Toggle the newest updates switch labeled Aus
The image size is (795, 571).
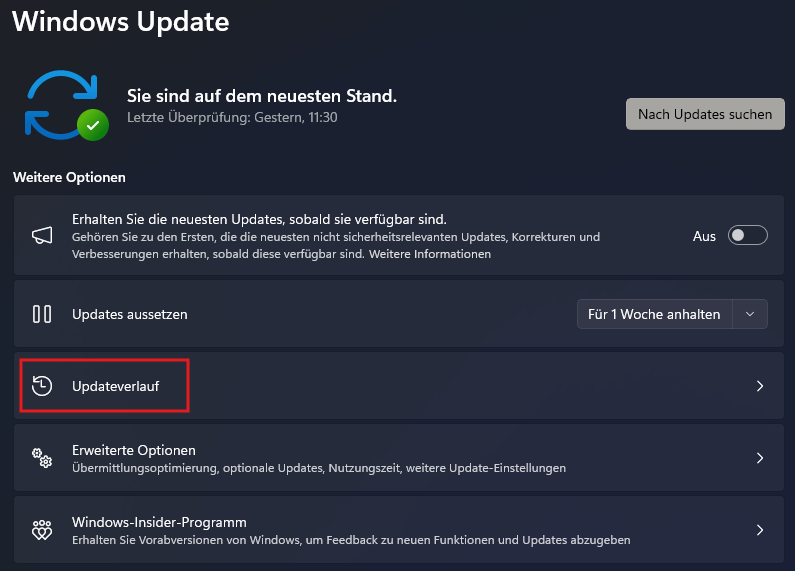747,235
